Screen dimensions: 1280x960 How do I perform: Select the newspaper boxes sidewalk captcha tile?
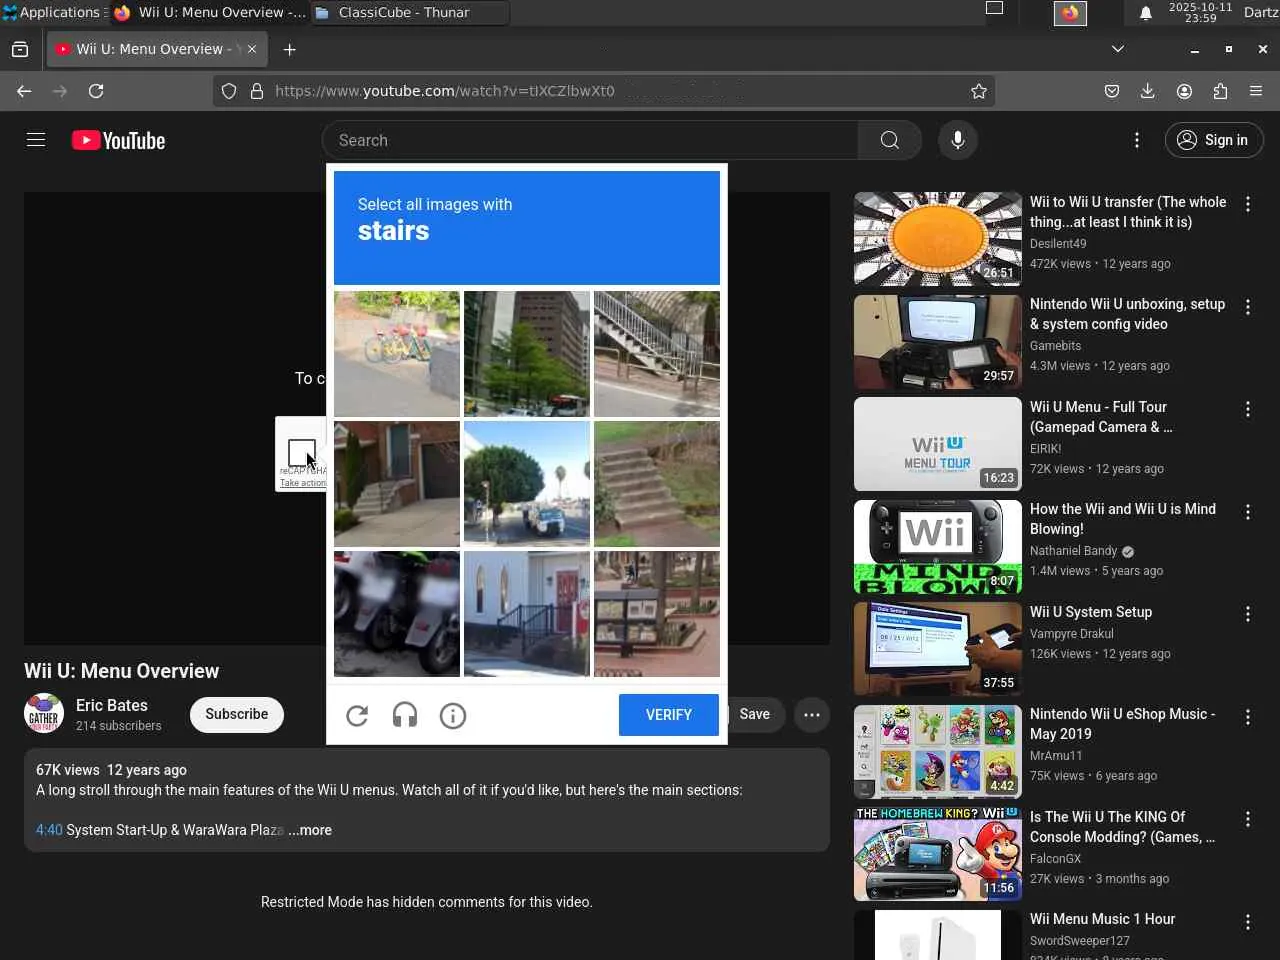(657, 614)
